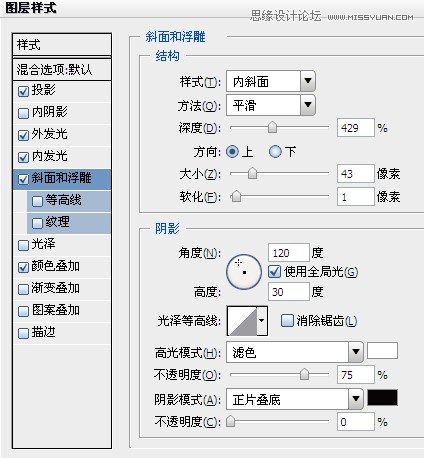Select the 斜面和浮雕 entry label
Screen dimensions: 424x458
click(x=61, y=178)
